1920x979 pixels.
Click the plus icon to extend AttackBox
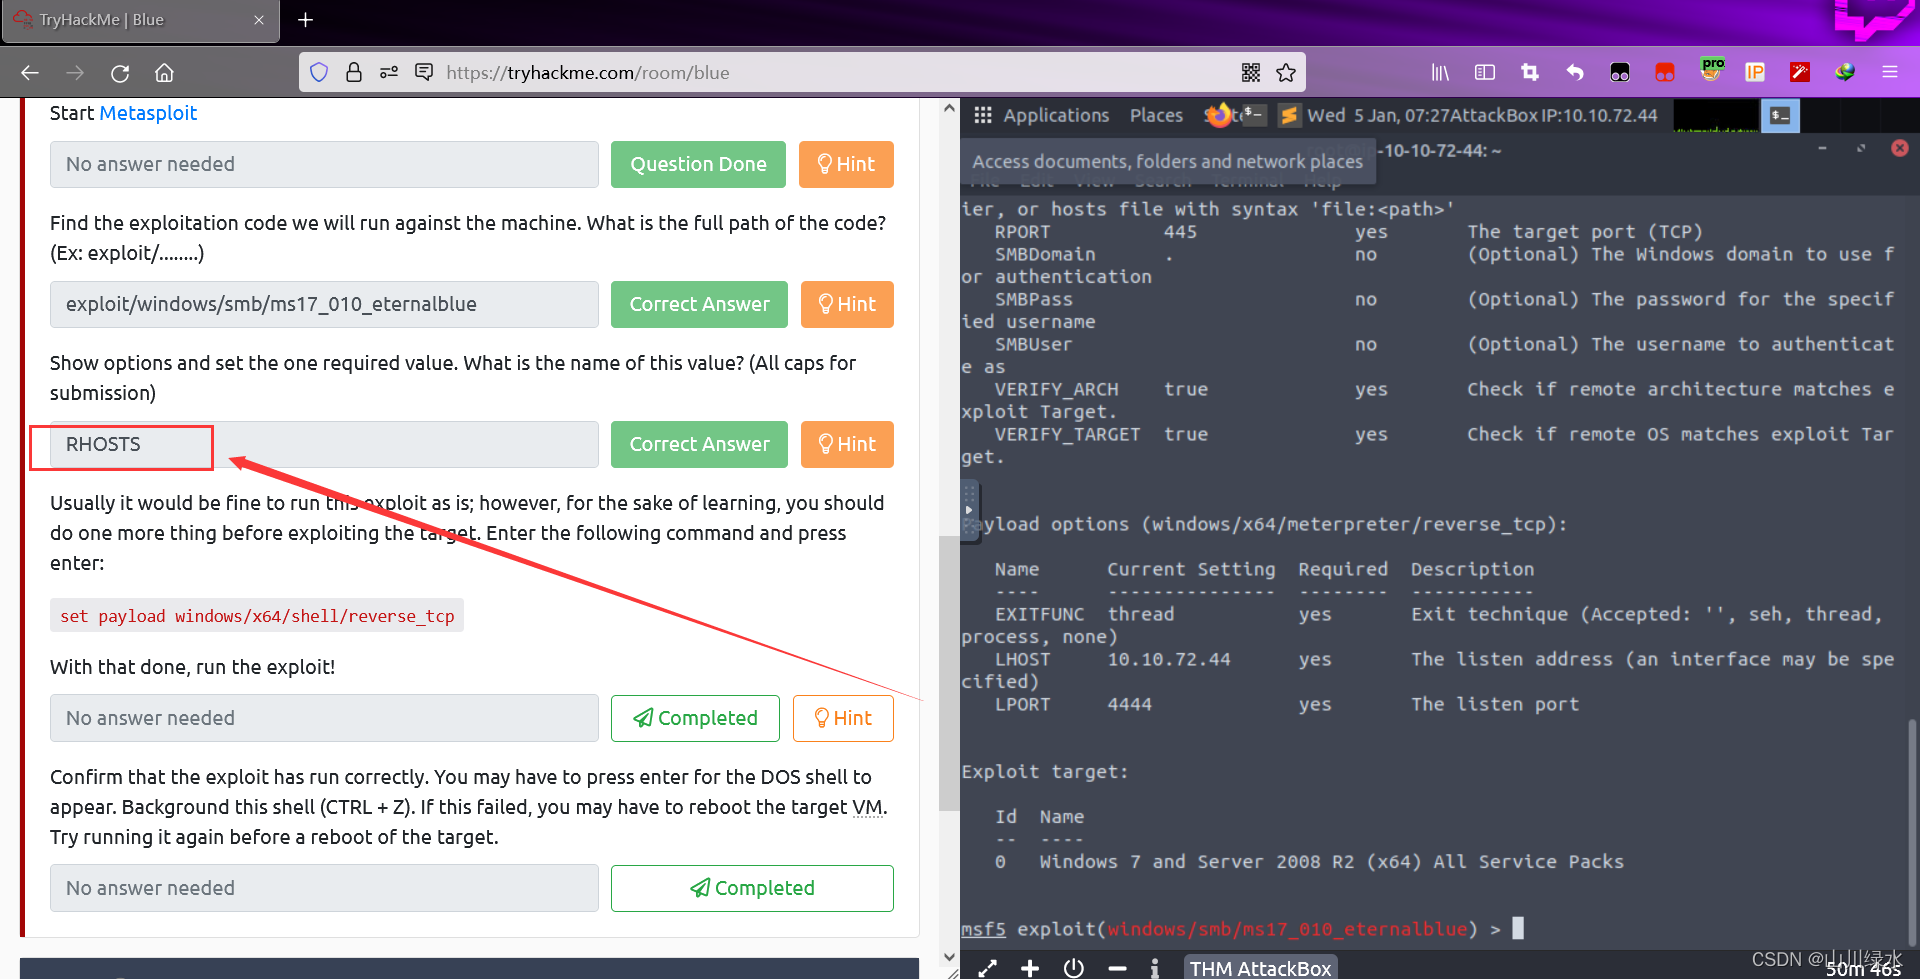pyautogui.click(x=1030, y=968)
